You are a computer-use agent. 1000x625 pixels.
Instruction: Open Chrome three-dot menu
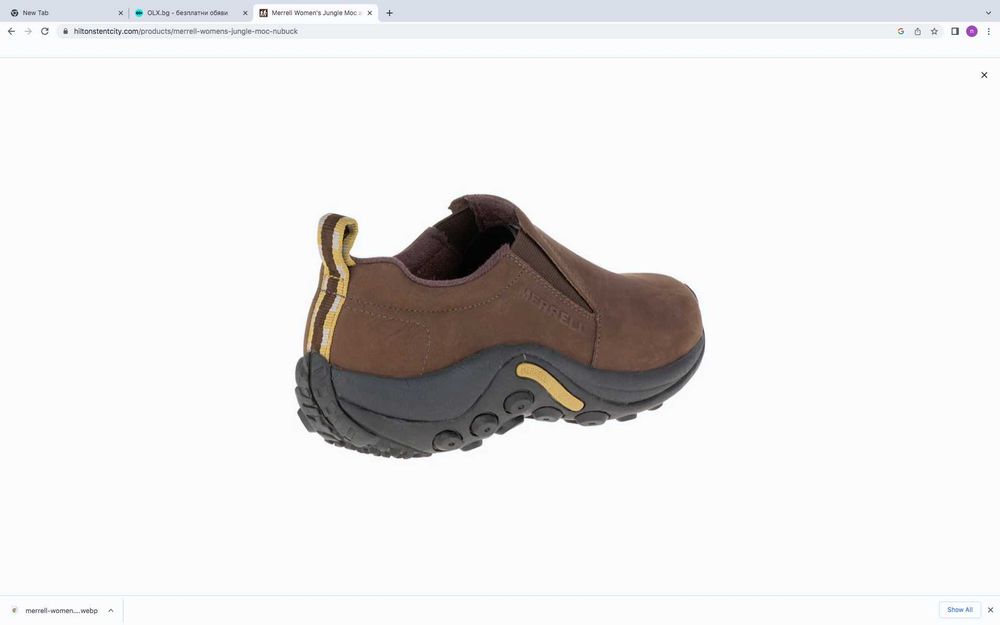click(x=989, y=31)
